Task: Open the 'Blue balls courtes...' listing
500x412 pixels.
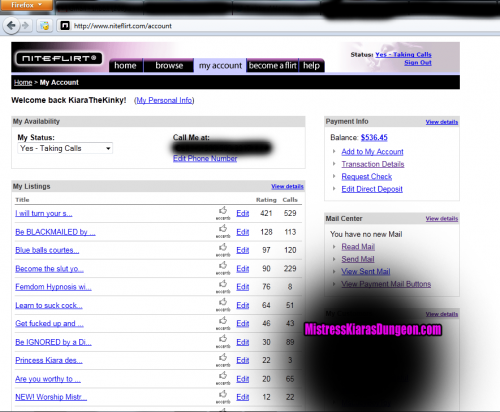Action: pos(47,250)
